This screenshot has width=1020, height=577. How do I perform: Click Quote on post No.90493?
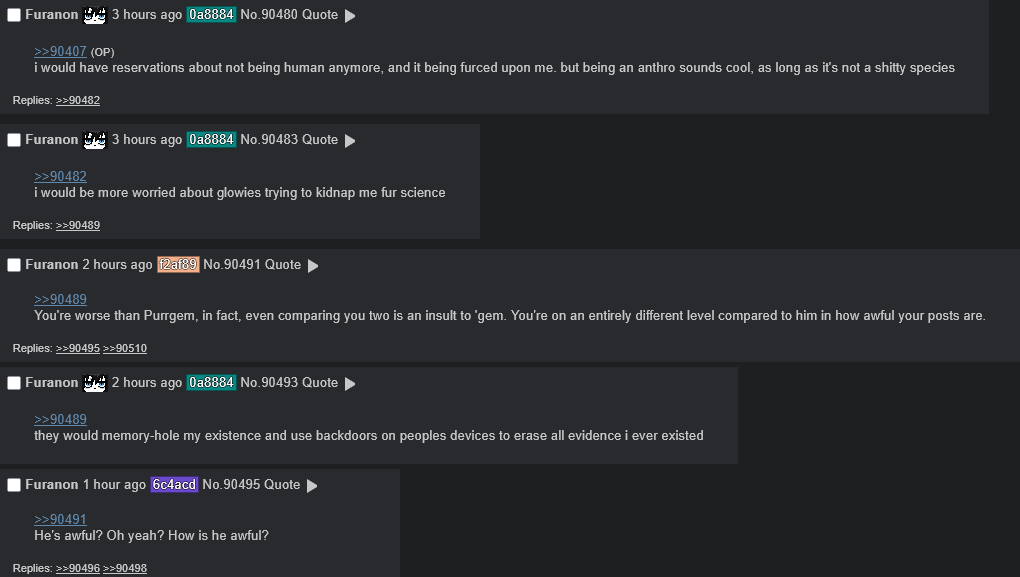[x=320, y=383]
